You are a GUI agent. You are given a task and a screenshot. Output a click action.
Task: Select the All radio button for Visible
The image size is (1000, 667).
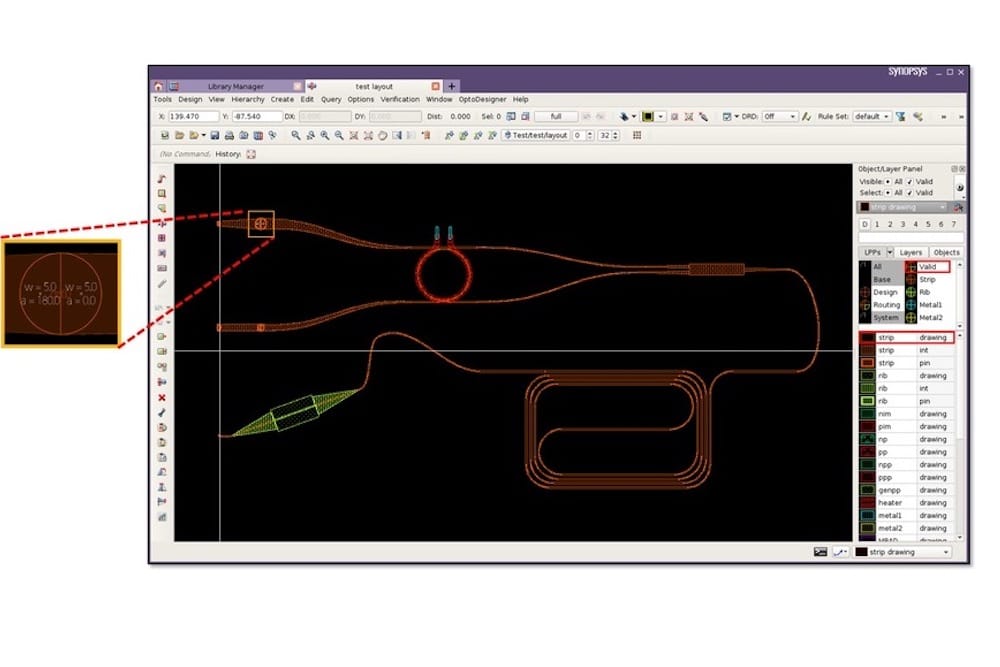(888, 179)
